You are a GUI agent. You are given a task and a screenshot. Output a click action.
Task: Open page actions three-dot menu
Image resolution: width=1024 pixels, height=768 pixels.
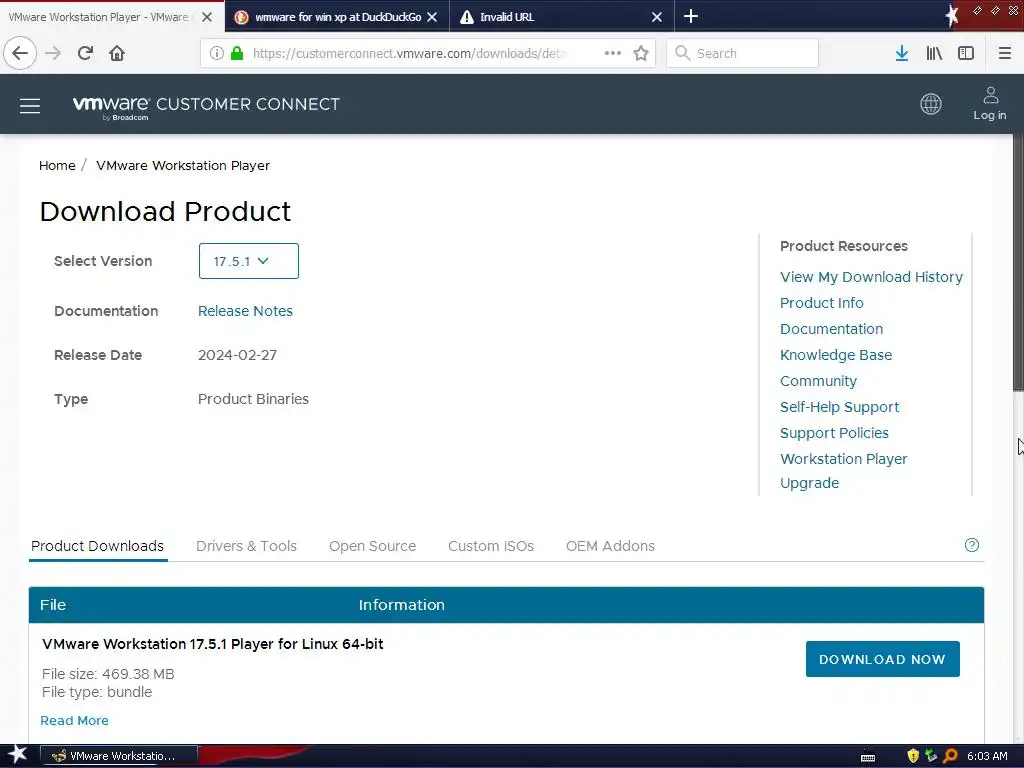(613, 53)
